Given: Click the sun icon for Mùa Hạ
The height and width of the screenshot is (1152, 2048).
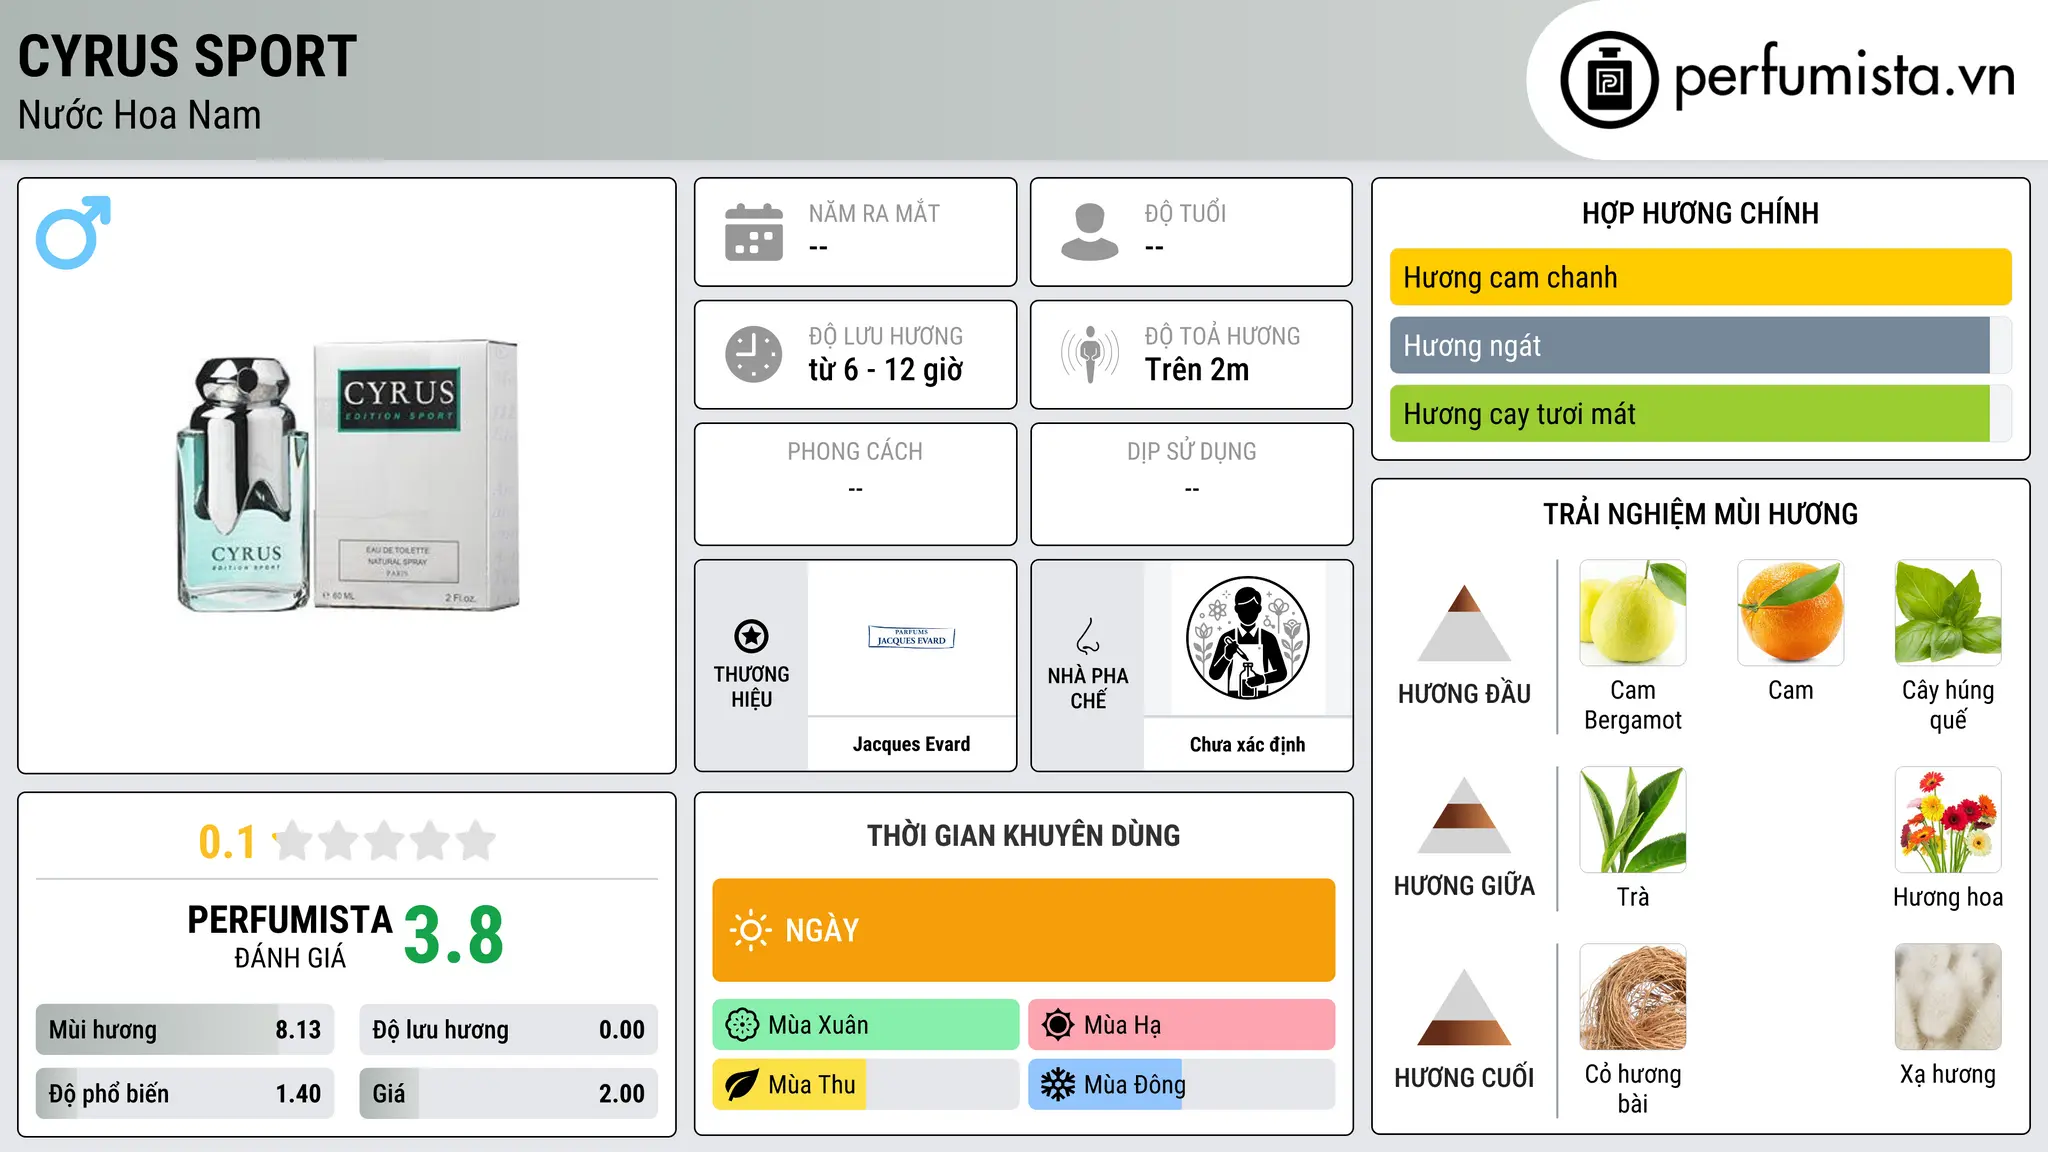Looking at the screenshot, I should pos(1058,1025).
